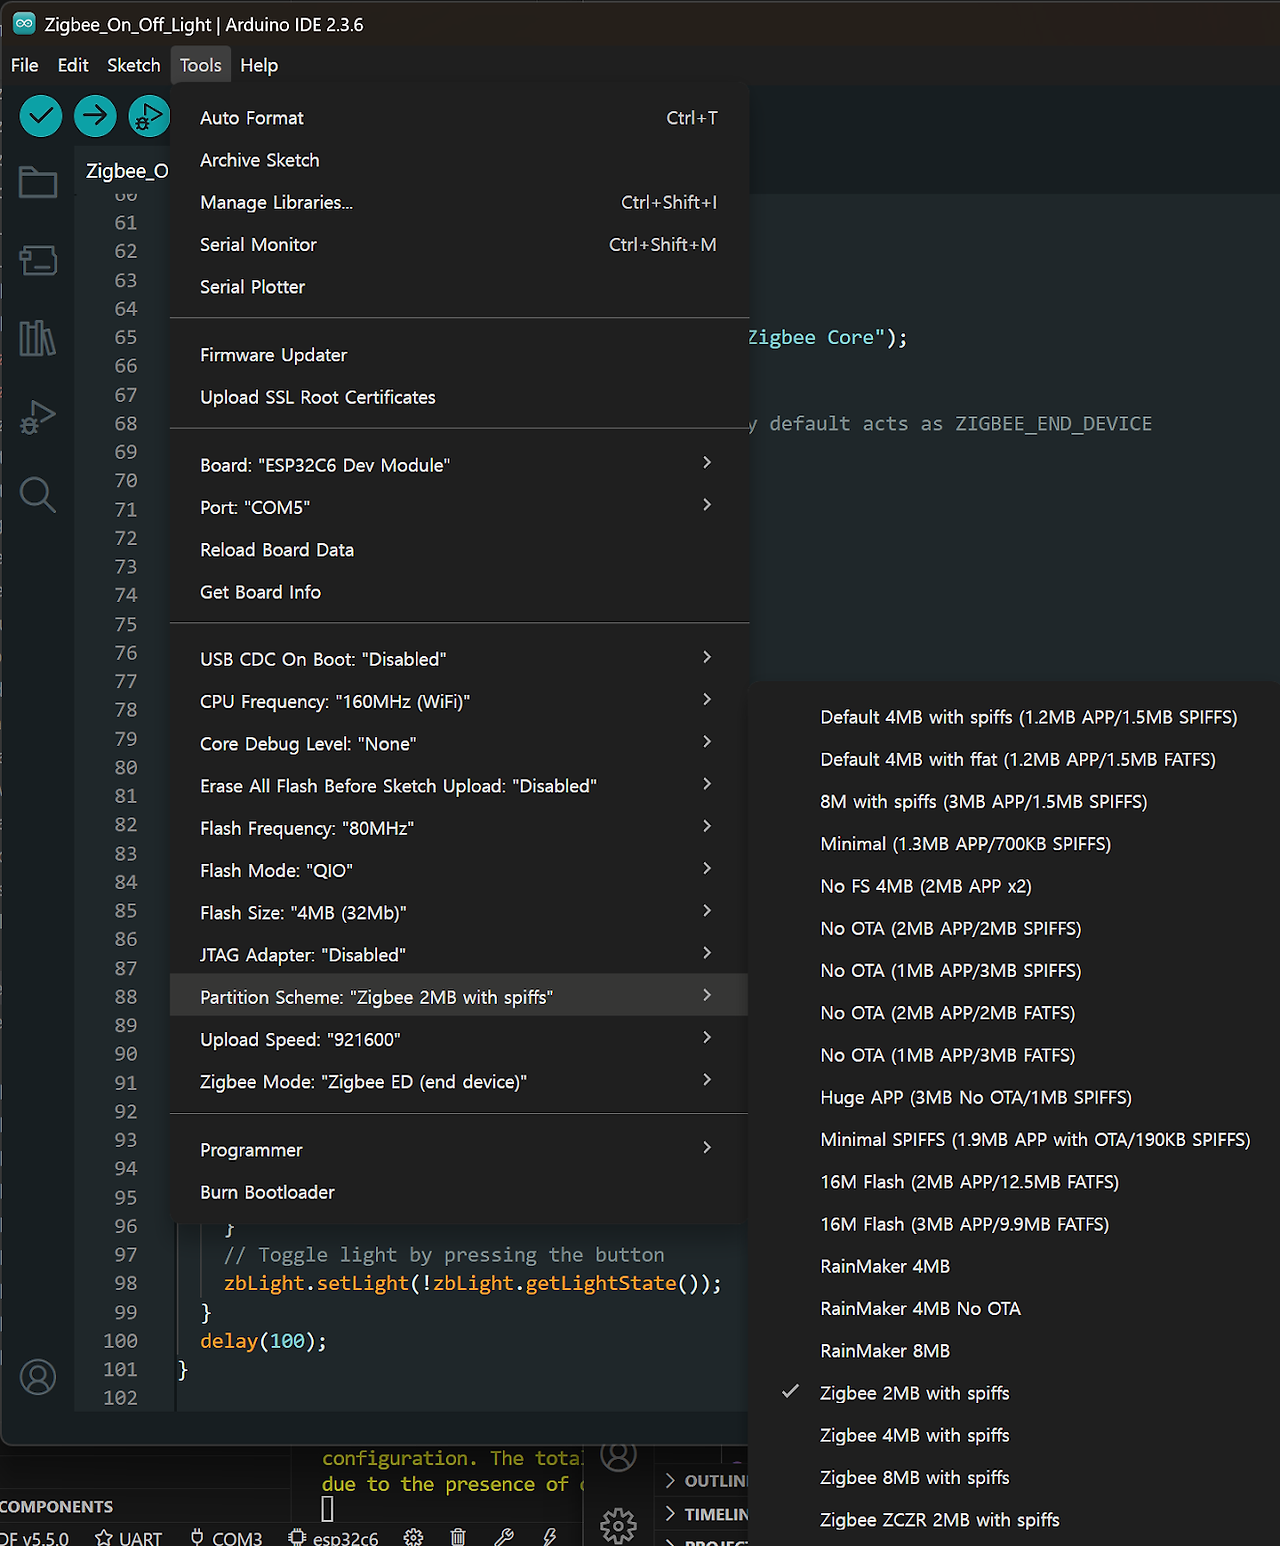1280x1546 pixels.
Task: Expand Core Debug Level submenu
Action: click(x=459, y=743)
